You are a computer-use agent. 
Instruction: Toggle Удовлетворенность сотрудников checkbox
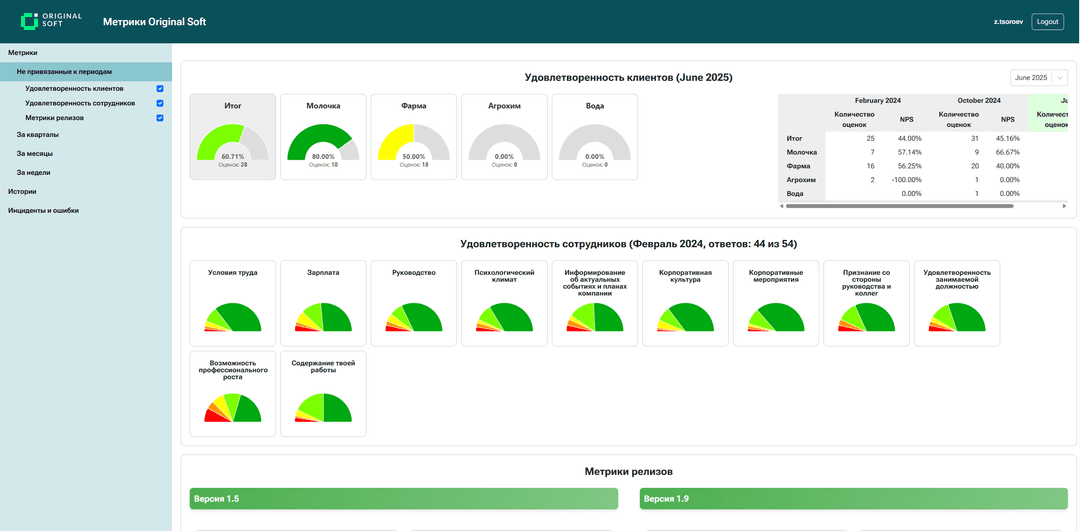point(160,103)
